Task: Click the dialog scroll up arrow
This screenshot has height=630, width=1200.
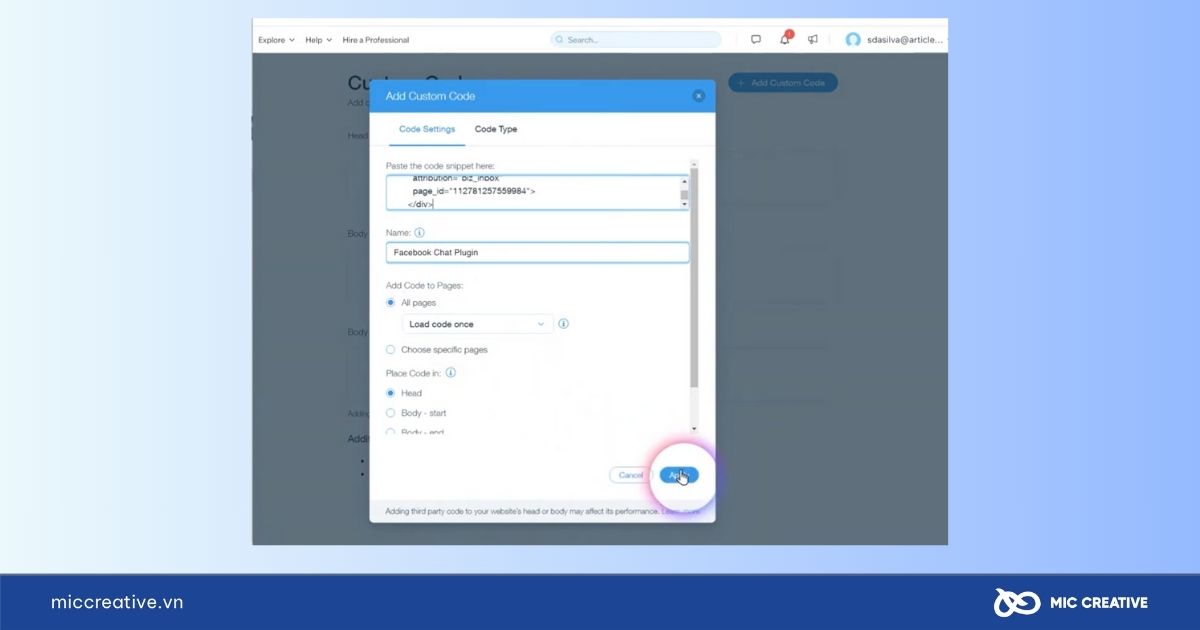Action: pos(695,163)
